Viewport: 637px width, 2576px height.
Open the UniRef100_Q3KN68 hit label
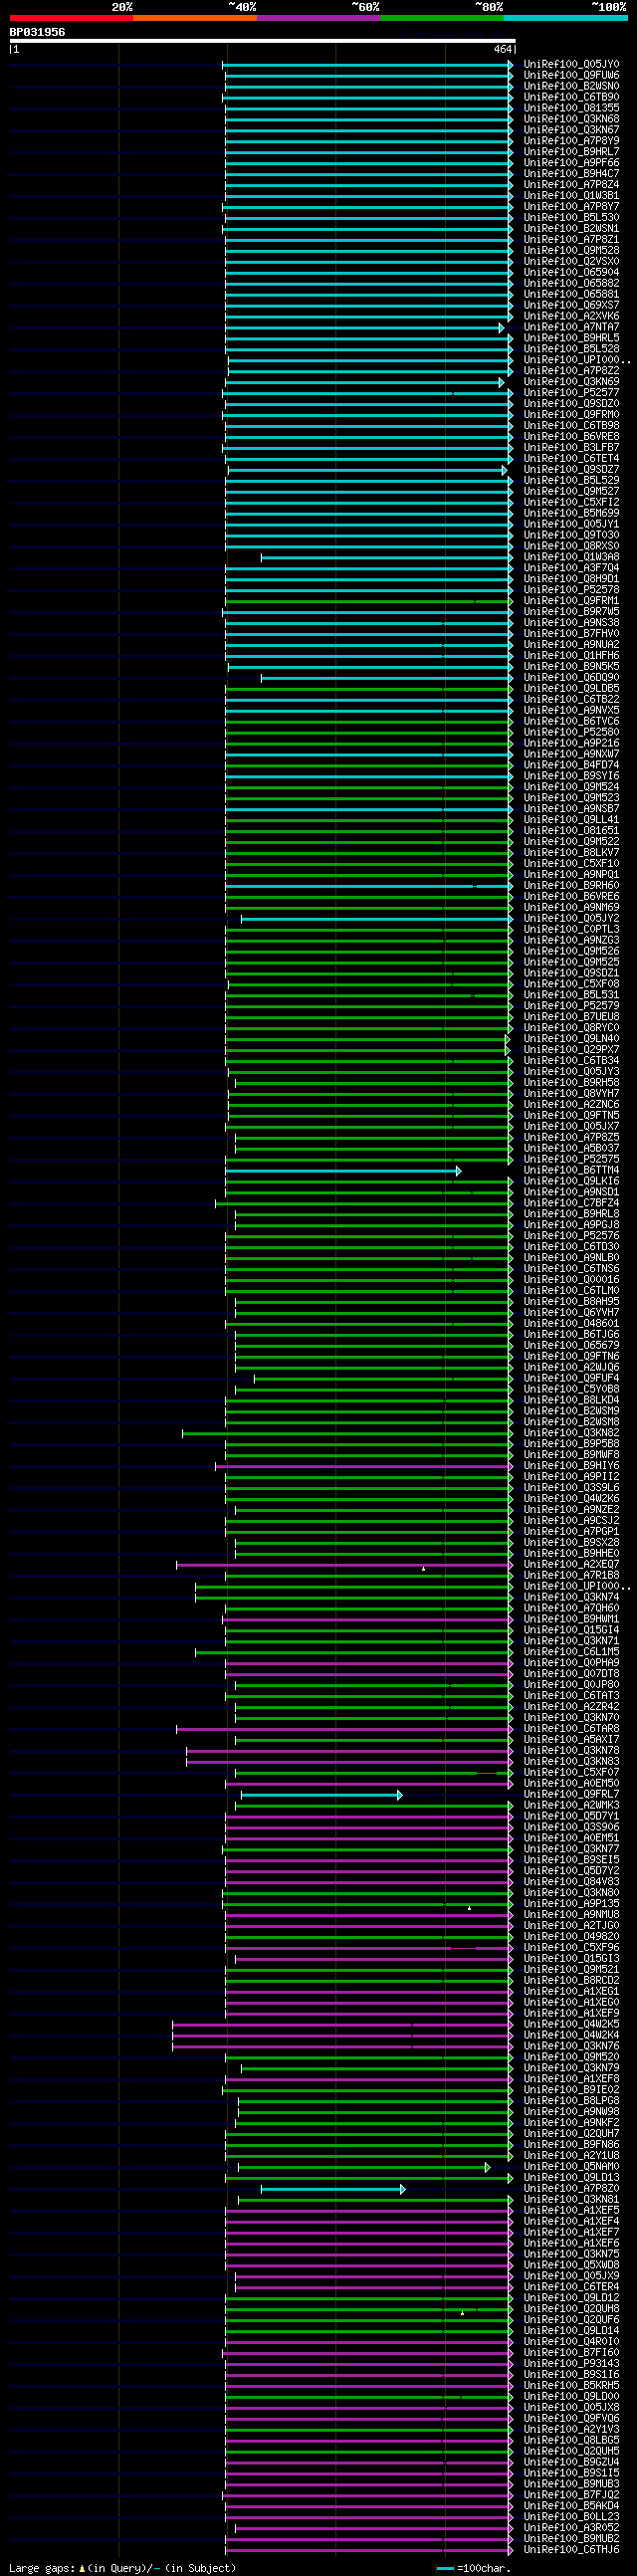[x=571, y=119]
